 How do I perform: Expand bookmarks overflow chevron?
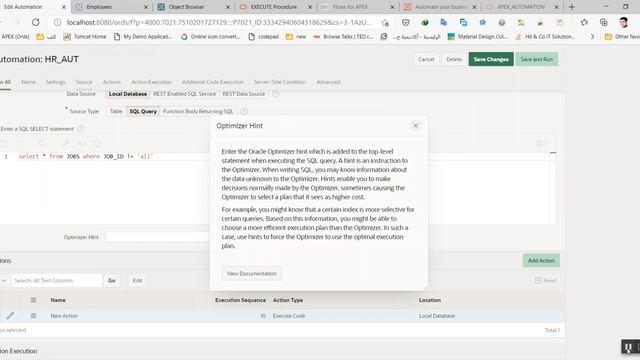(x=592, y=37)
